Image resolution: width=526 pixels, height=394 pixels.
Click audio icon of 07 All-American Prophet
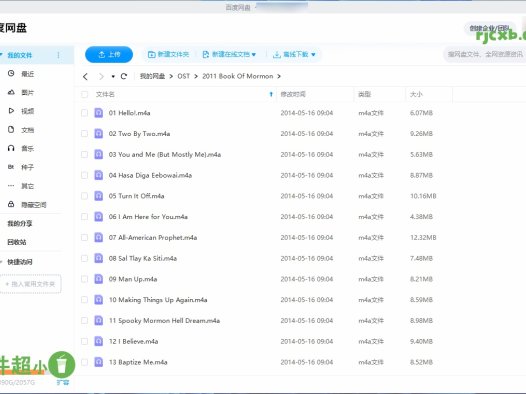point(99,237)
